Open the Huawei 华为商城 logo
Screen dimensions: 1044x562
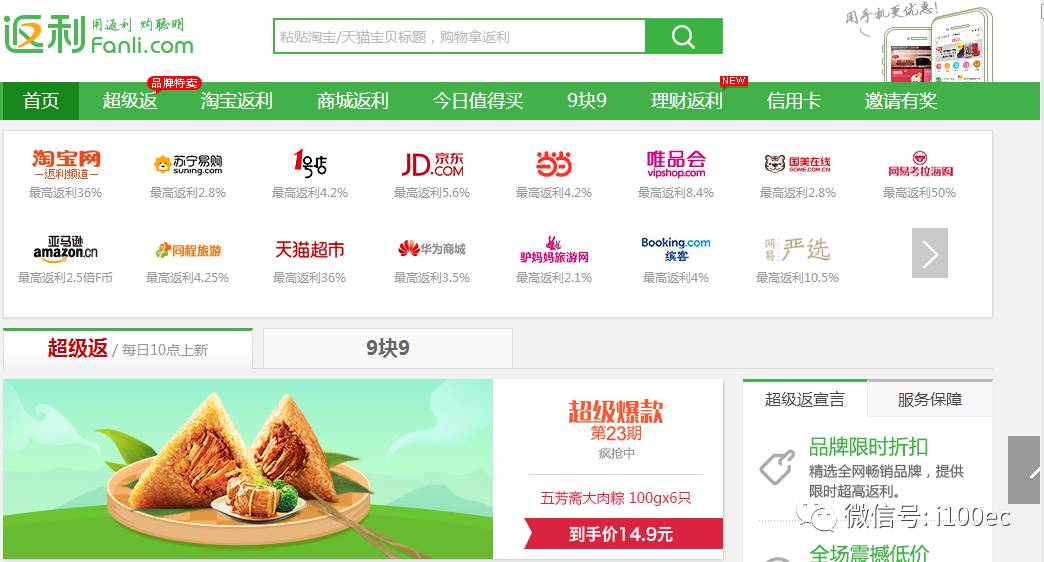[x=432, y=248]
